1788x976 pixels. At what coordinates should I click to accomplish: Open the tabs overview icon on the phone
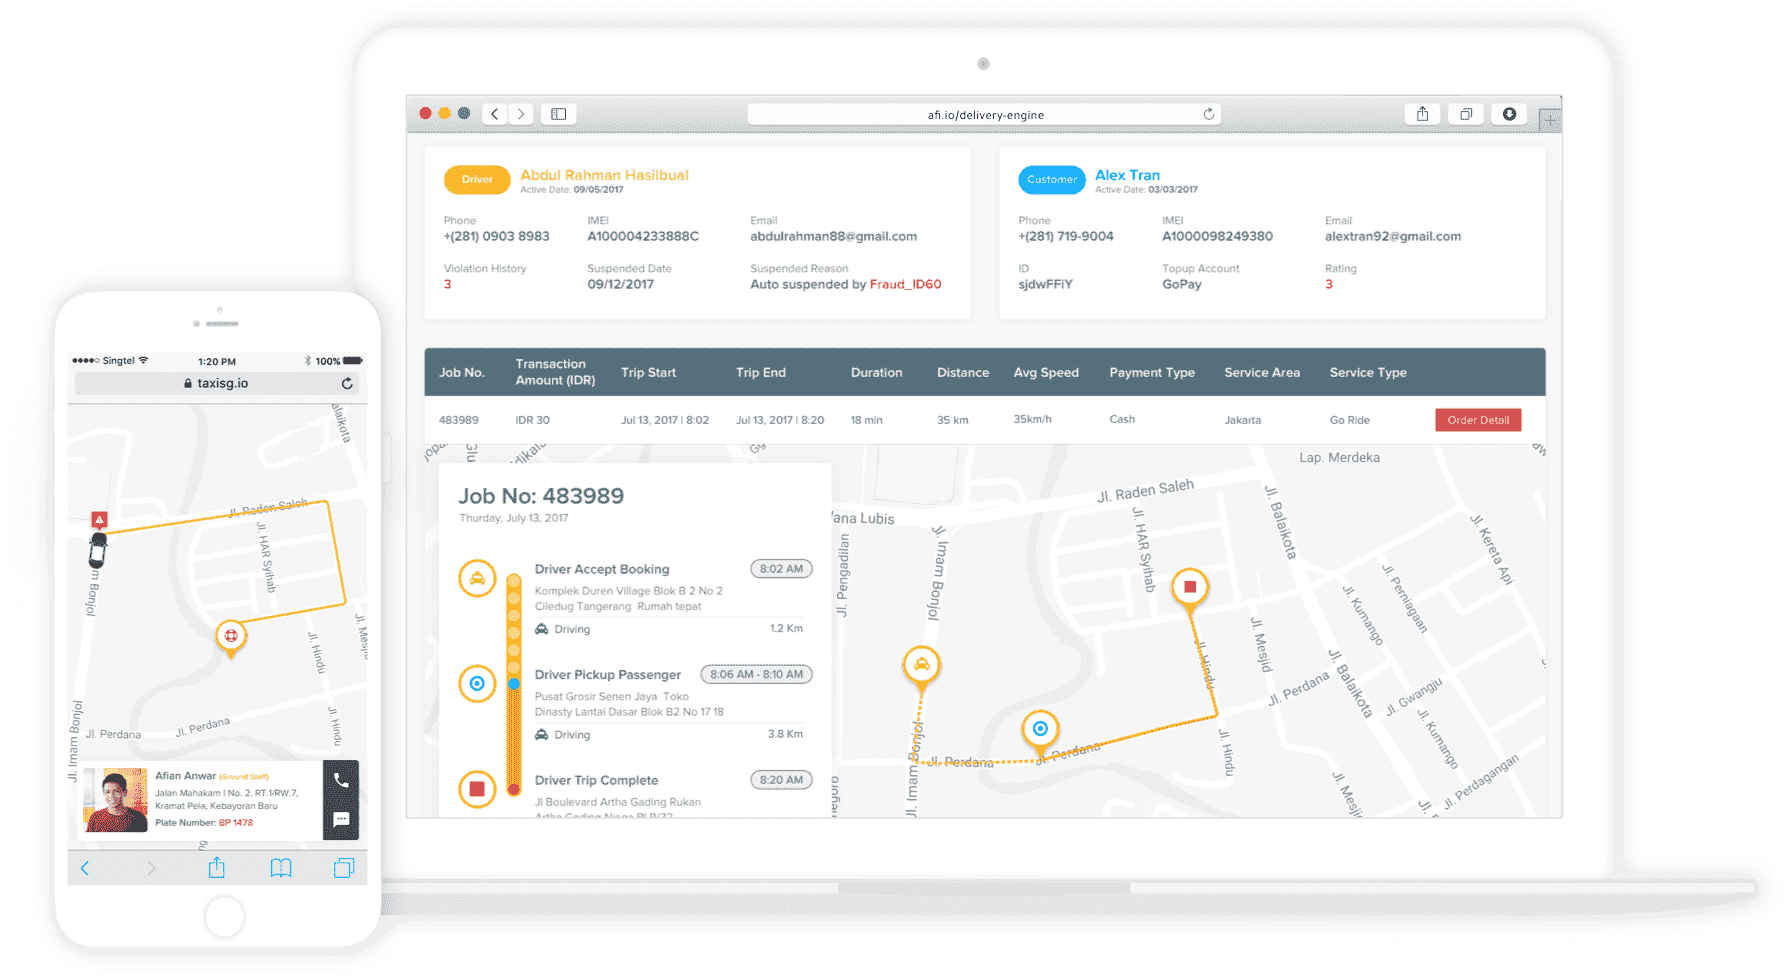pos(343,867)
